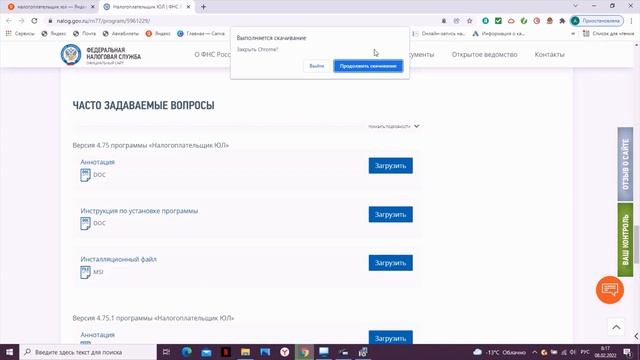Launch Microsoft Edge from the taskbar
640x360 pixels.
[187, 352]
